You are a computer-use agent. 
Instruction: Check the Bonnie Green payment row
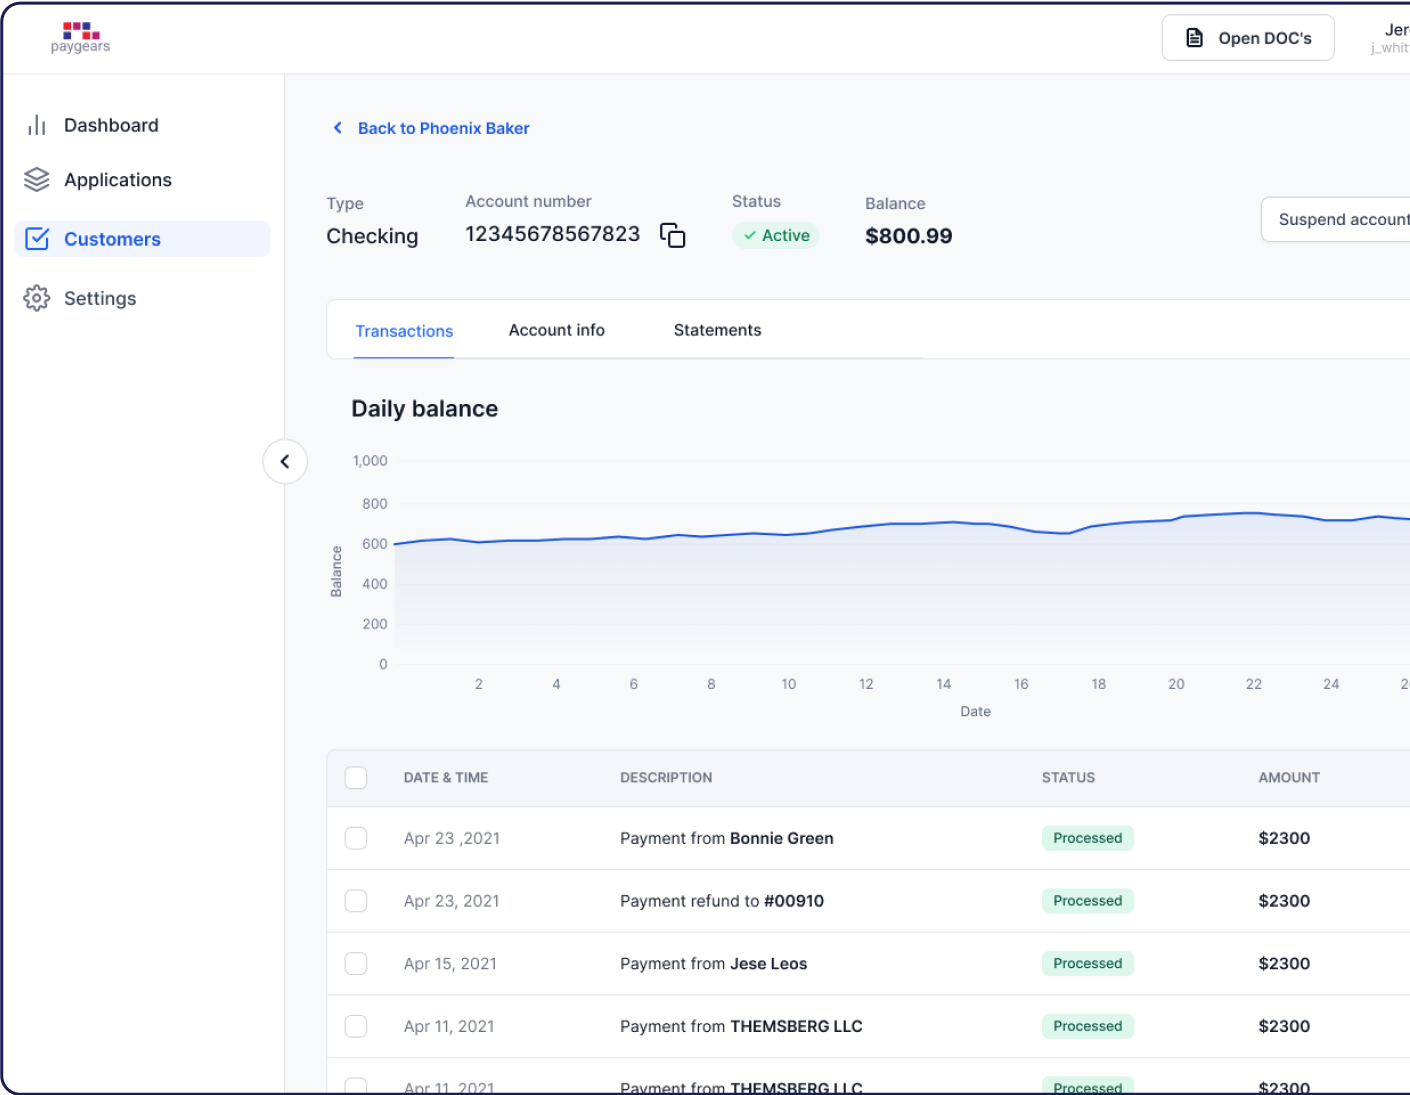356,838
